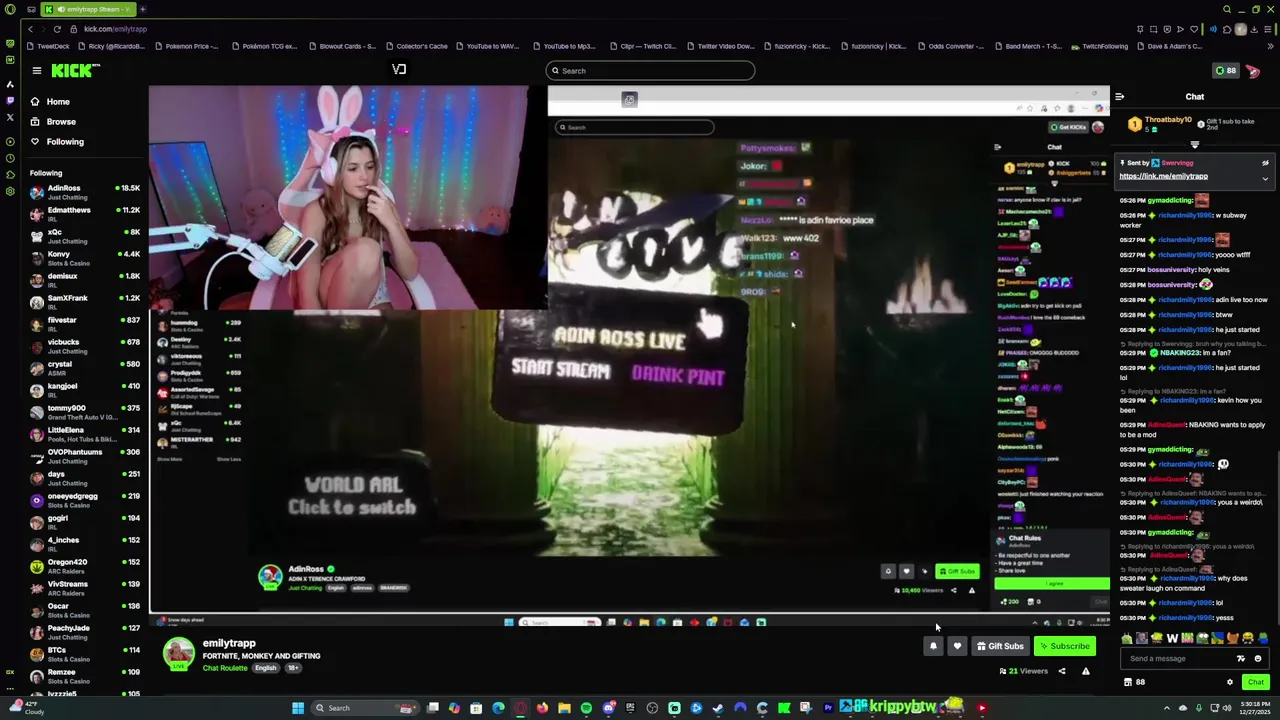Viewport: 1280px width, 720px height.
Task: Click the browser pin icon in toolbar
Action: [1140, 29]
